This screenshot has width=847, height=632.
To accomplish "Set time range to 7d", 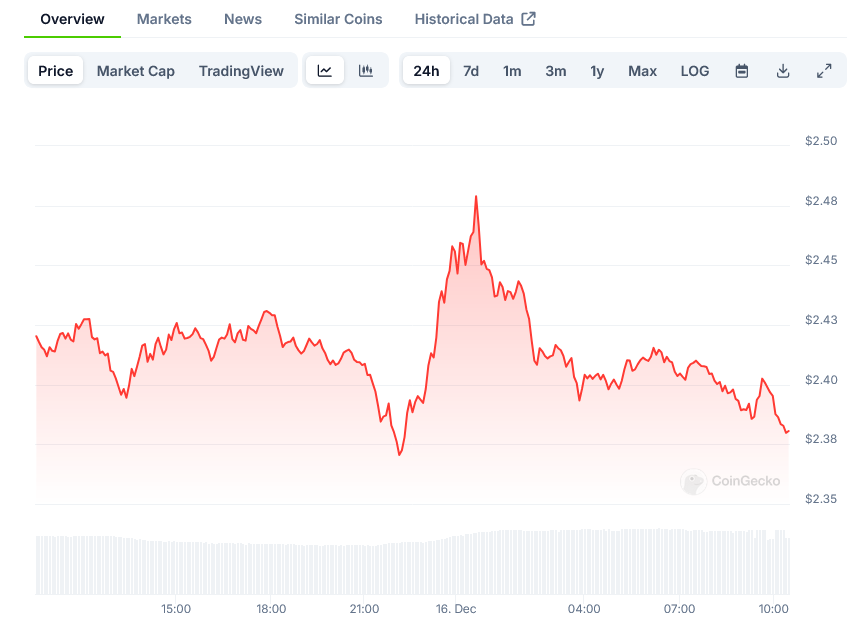I will click(471, 71).
